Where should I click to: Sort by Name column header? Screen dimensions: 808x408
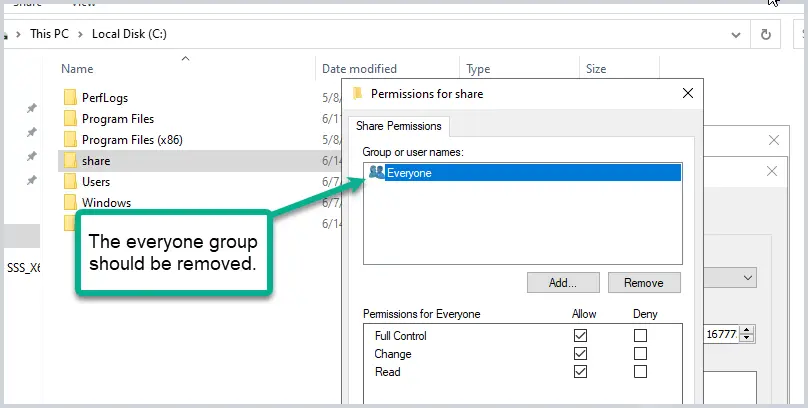(x=77, y=69)
